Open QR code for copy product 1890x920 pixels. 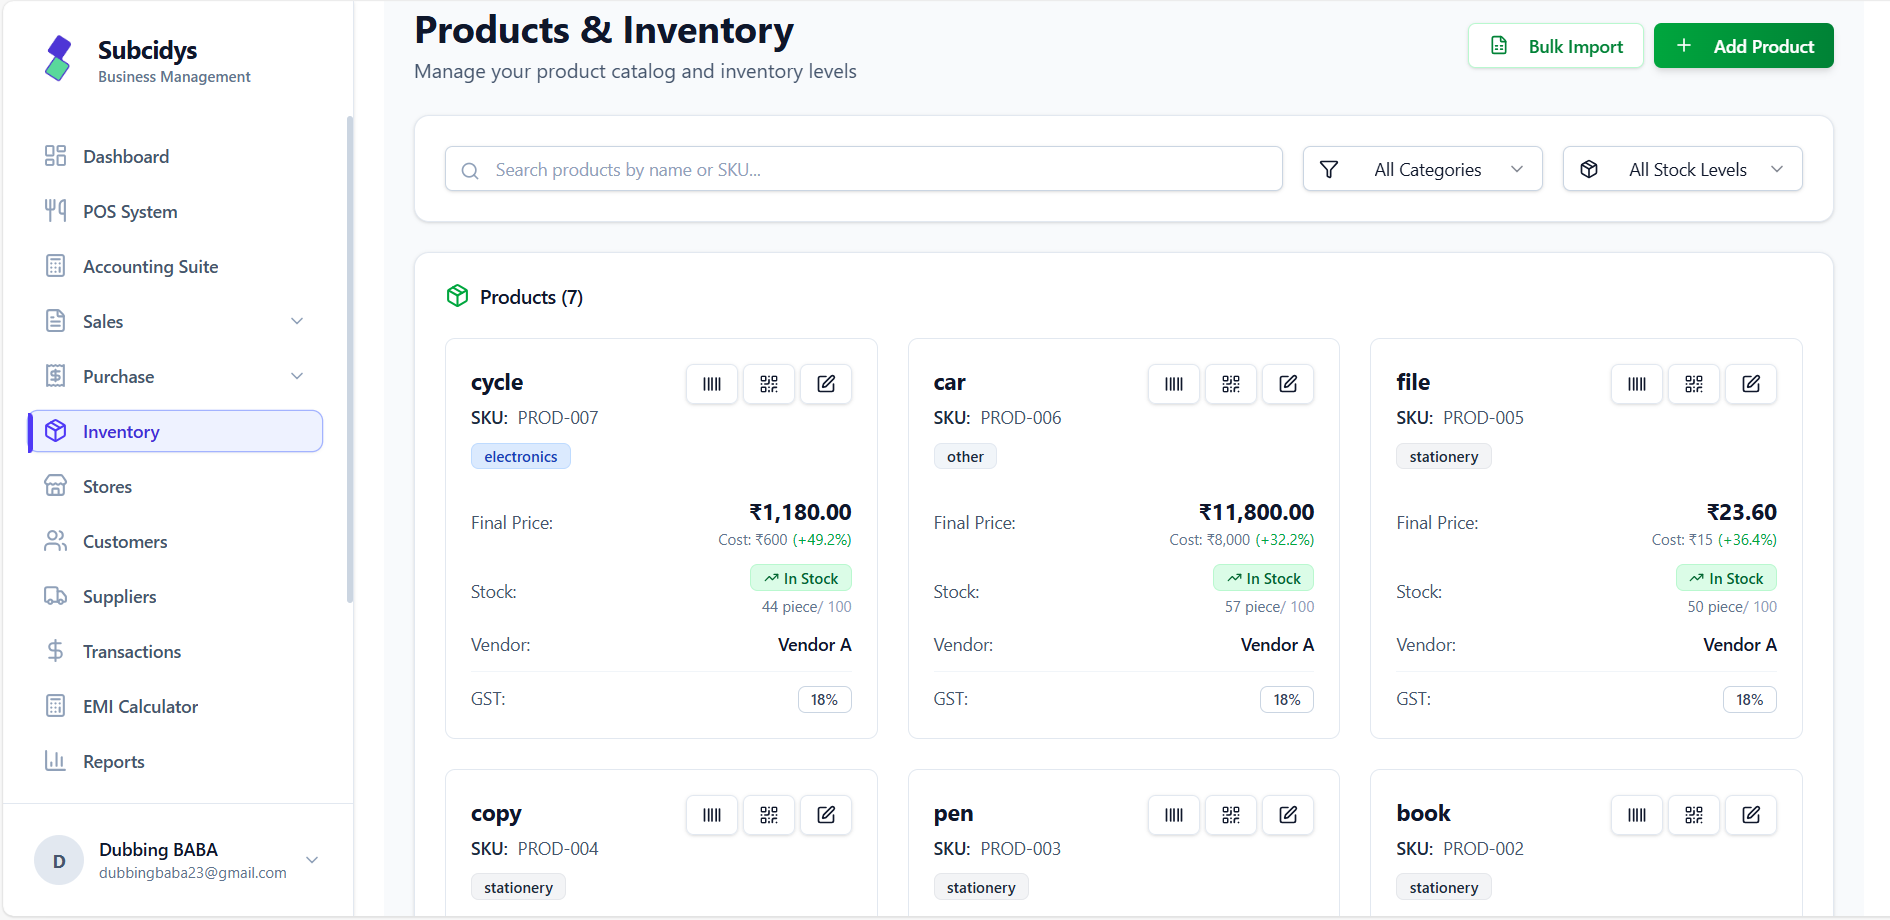769,815
